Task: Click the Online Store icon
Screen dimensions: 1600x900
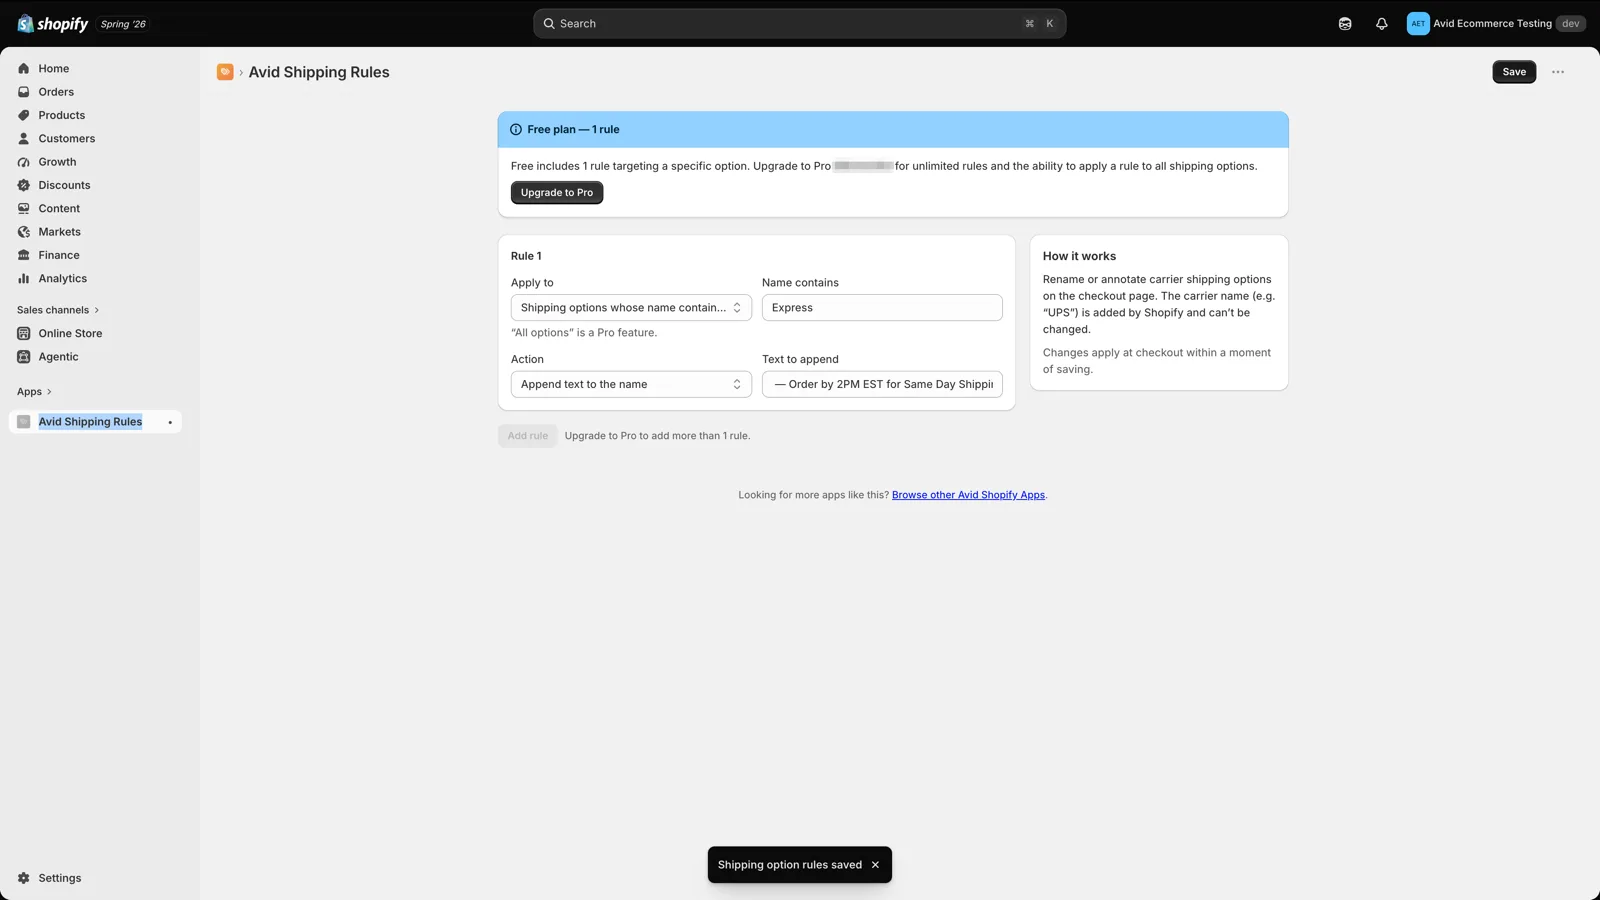Action: pos(24,334)
